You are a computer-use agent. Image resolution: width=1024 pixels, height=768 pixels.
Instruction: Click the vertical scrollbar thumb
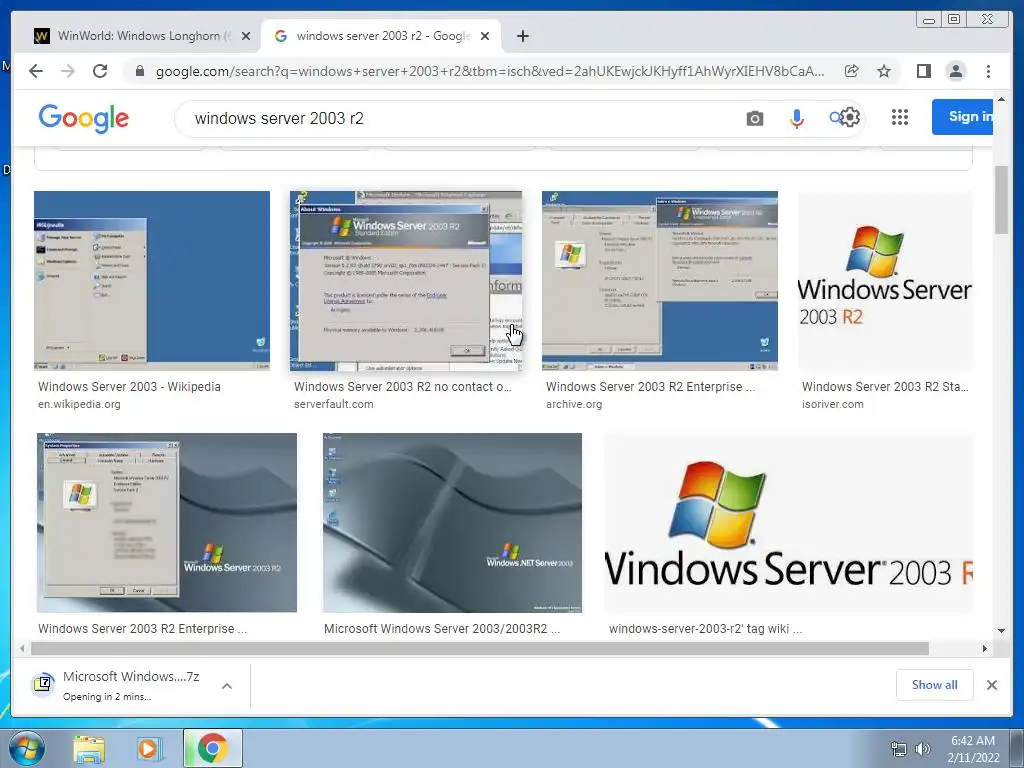(x=1001, y=200)
